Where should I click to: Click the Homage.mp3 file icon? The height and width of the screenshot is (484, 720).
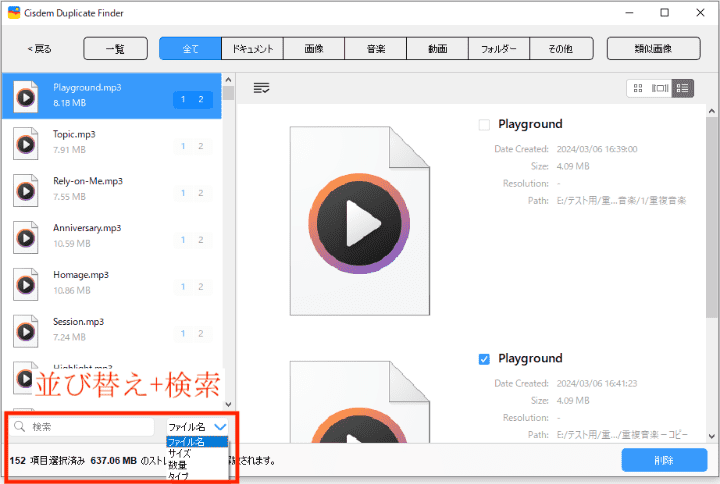[25, 284]
